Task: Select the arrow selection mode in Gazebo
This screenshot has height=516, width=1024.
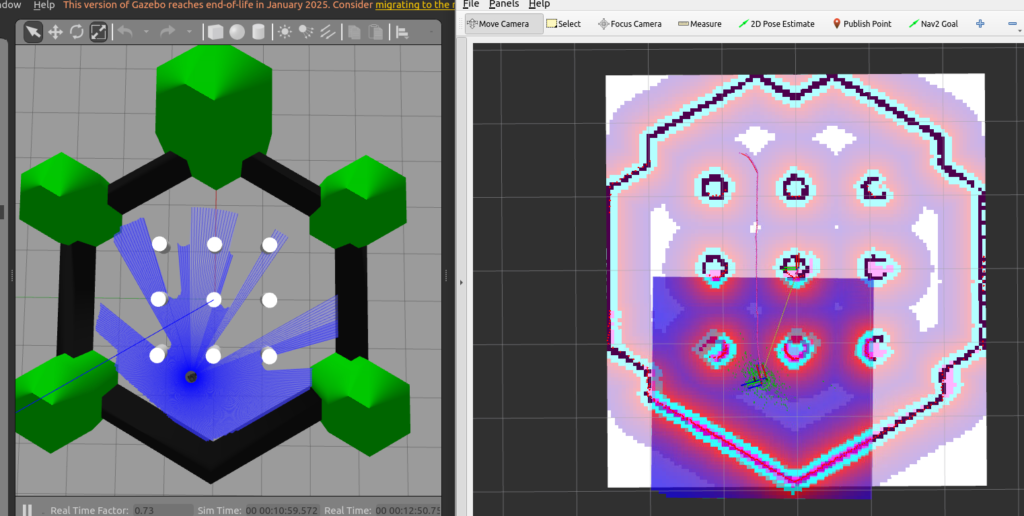Action: pos(33,32)
